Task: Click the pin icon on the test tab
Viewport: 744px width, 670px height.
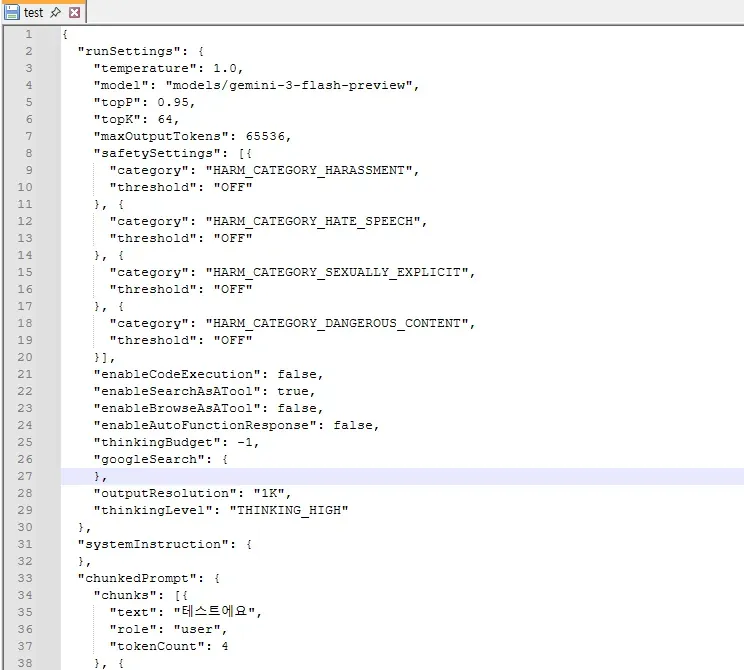Action: (x=55, y=13)
